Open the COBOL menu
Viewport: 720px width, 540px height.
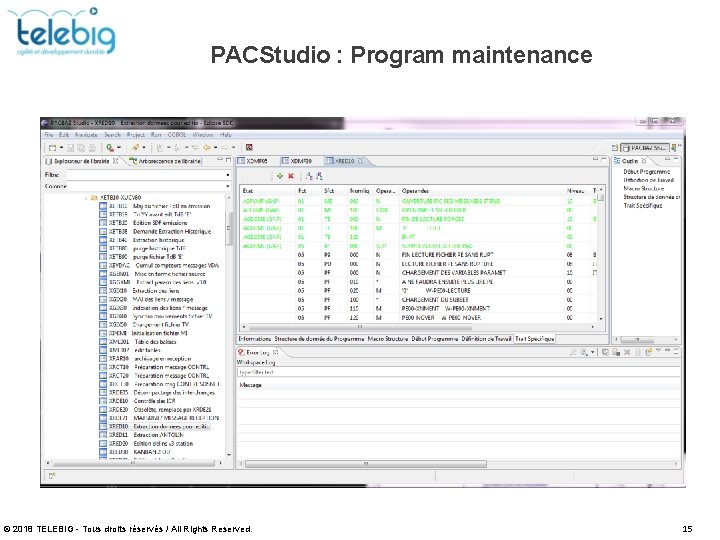tap(177, 135)
